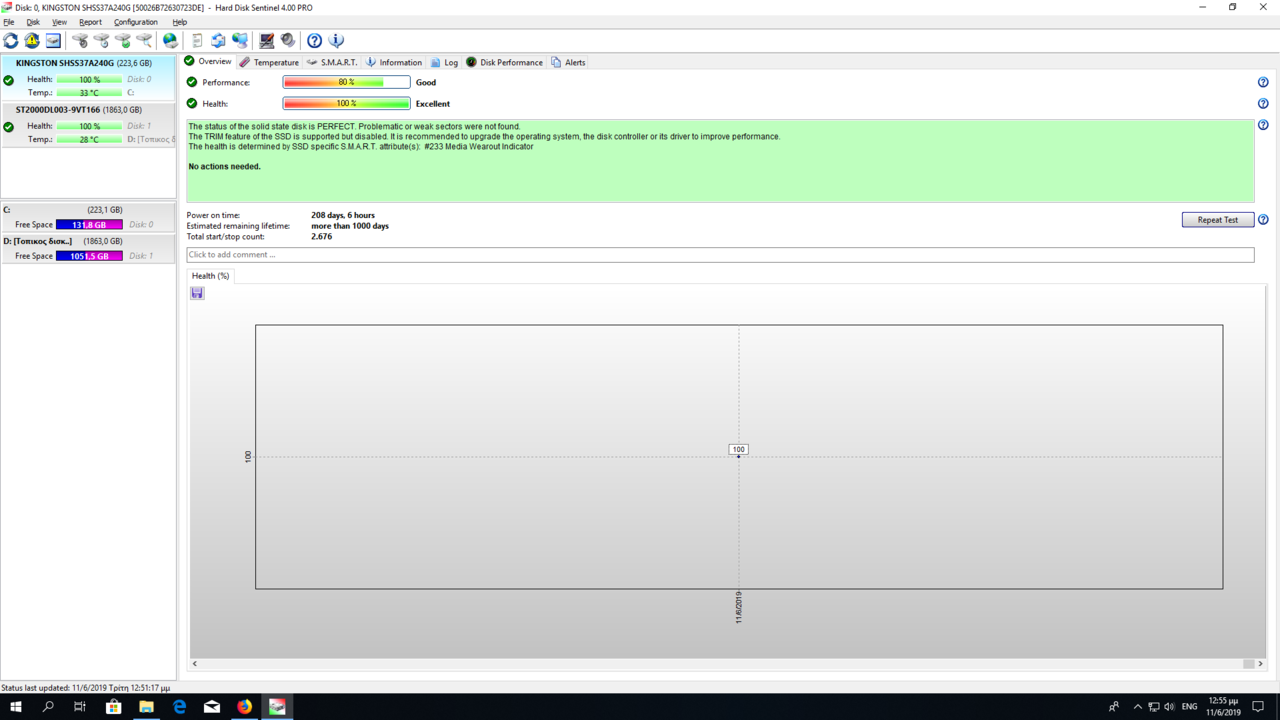The image size is (1280, 720).
Task: Click help icon next to Repeat Test
Action: pyautogui.click(x=1263, y=219)
